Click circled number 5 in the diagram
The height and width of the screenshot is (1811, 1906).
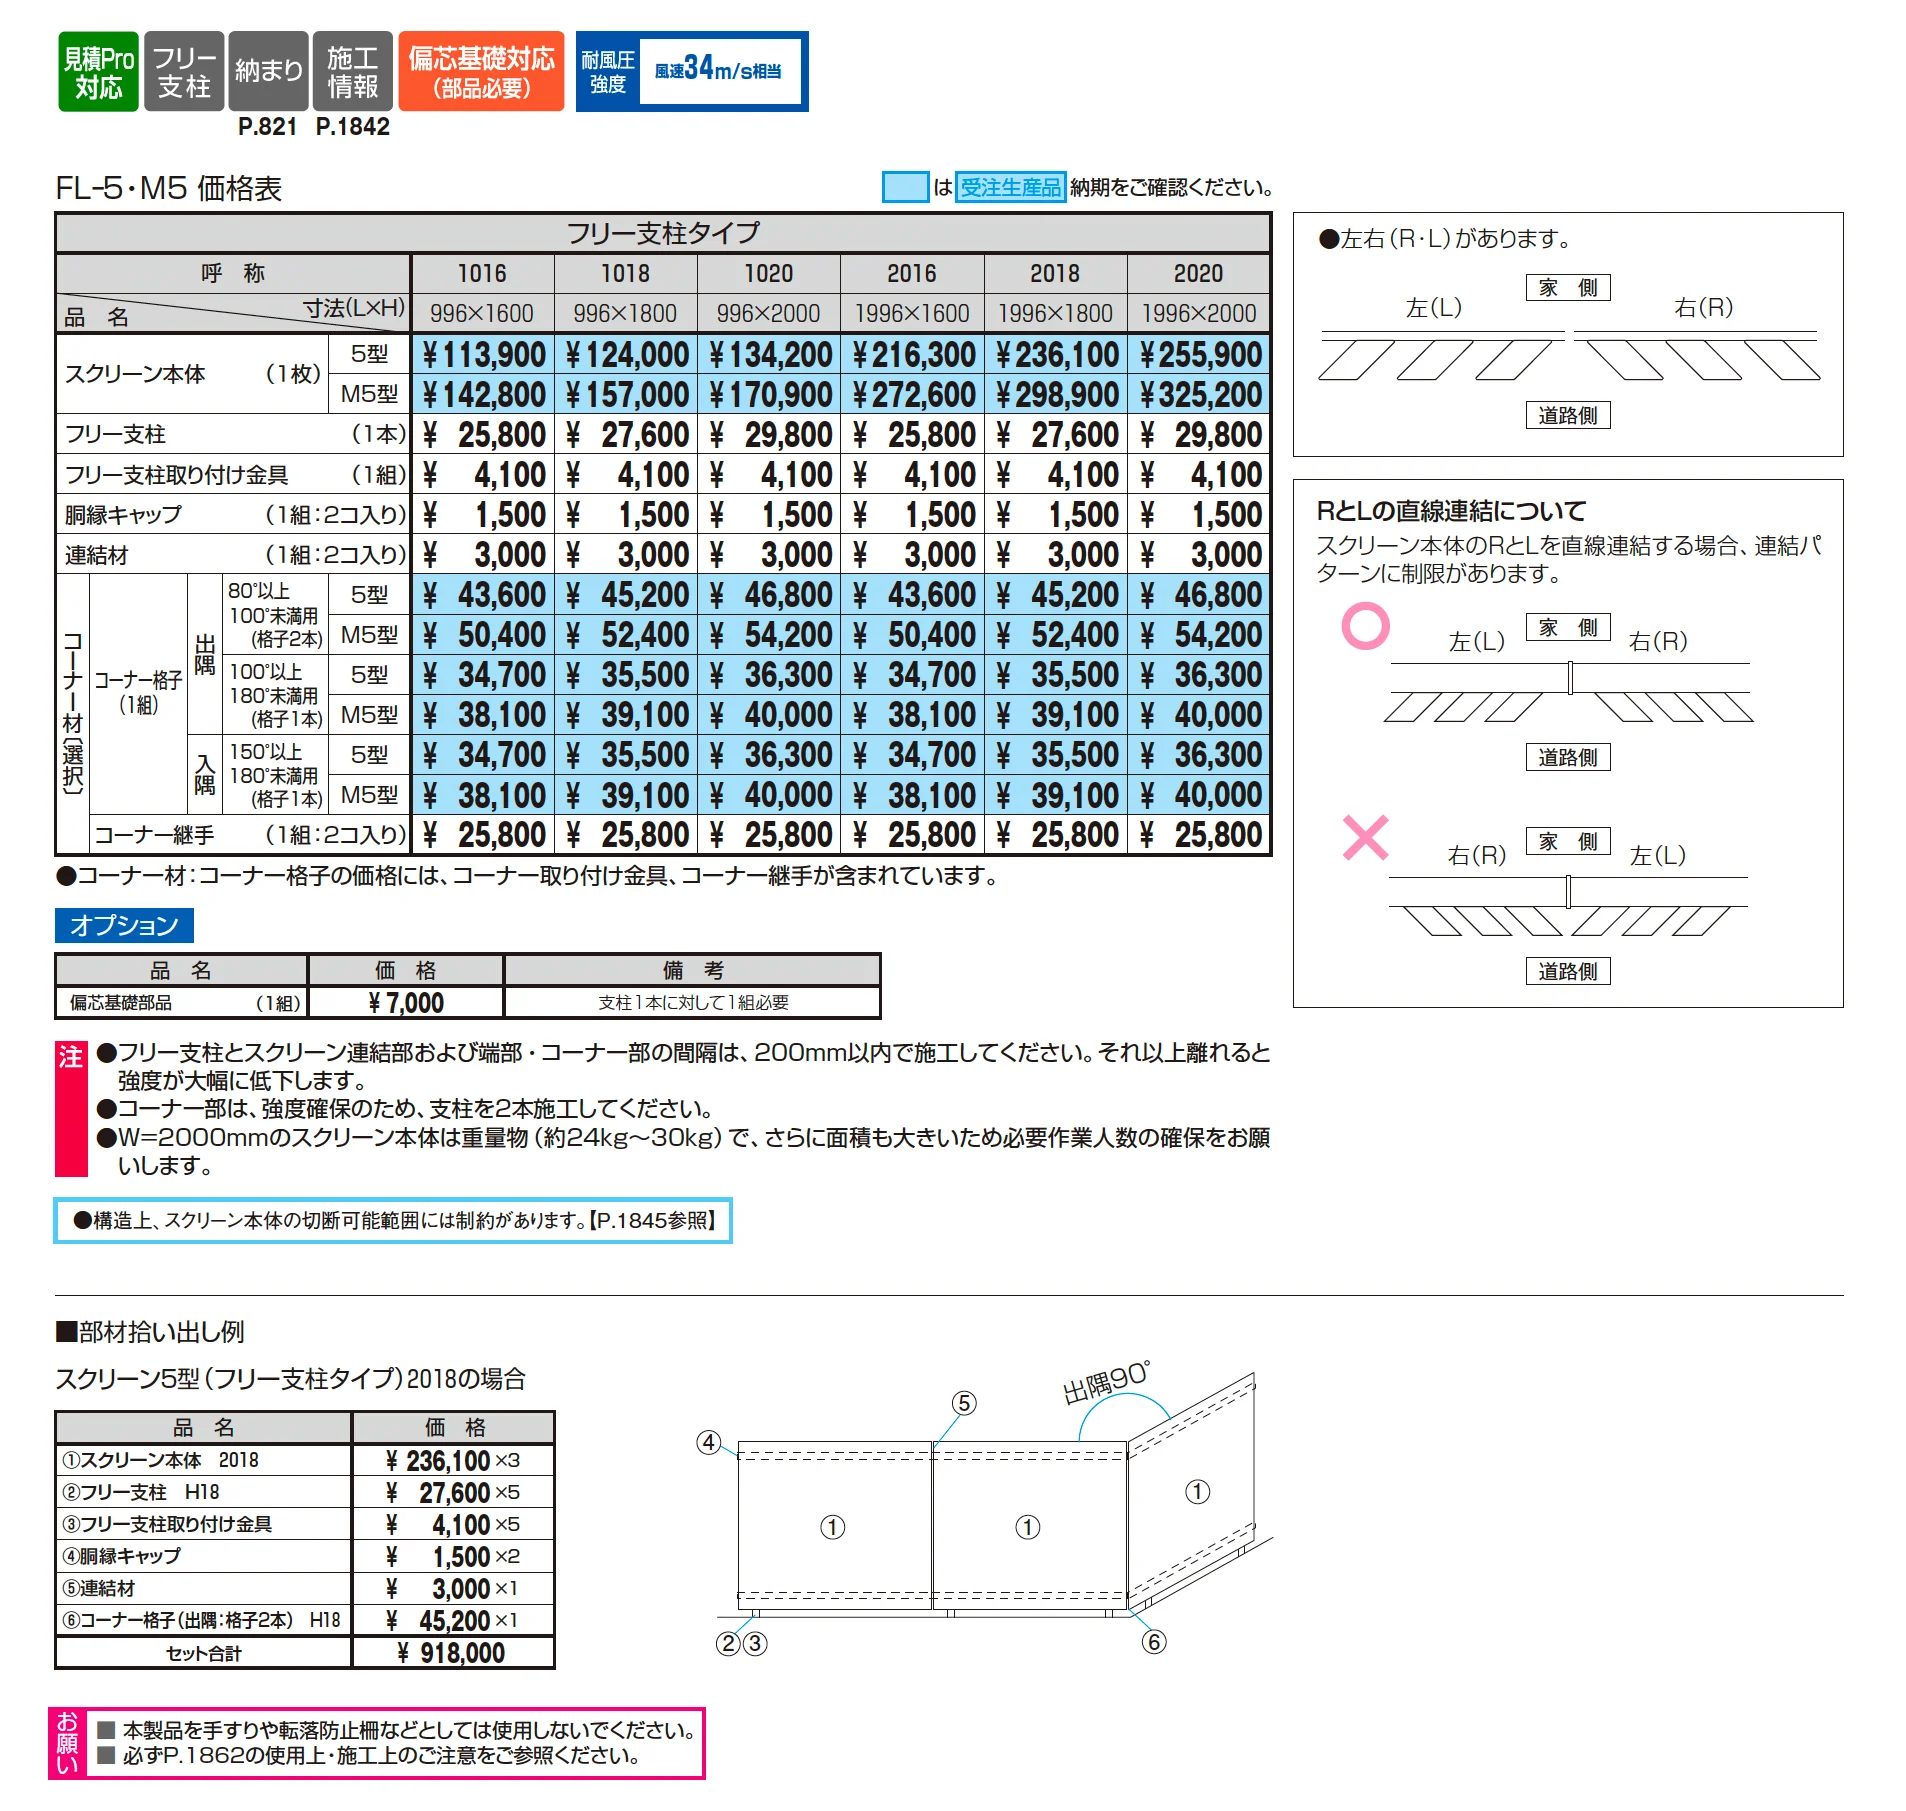point(963,1403)
